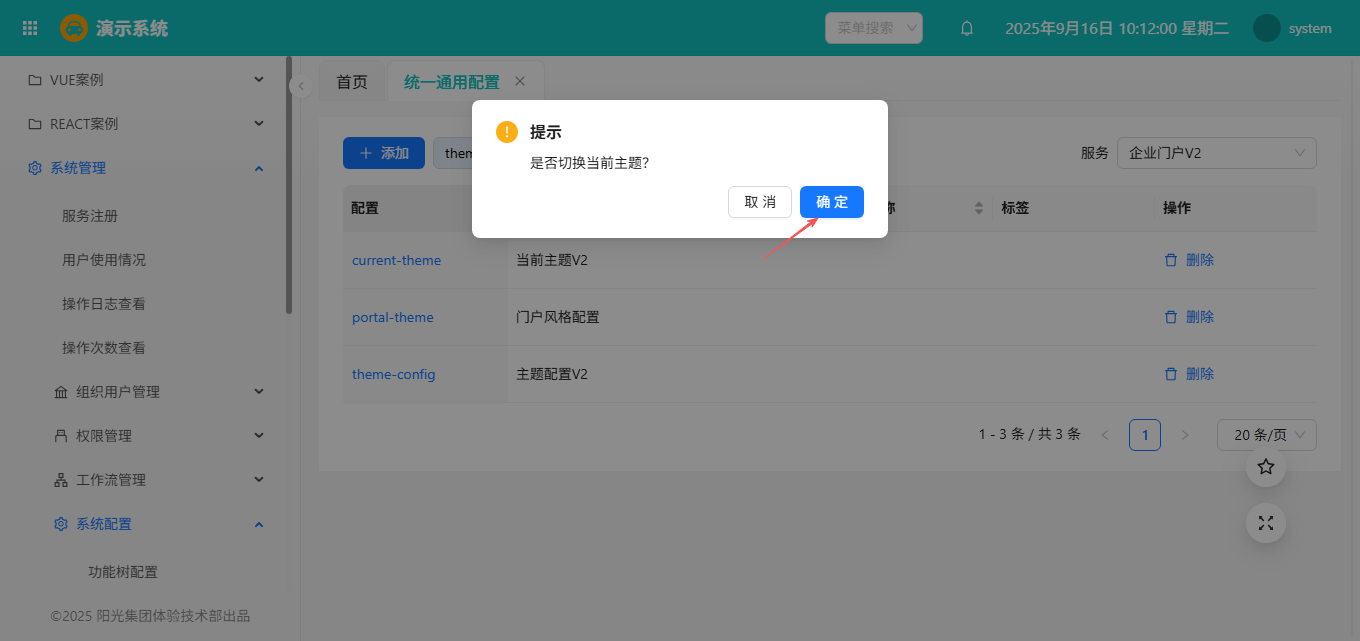Click the notification bell icon

966,28
